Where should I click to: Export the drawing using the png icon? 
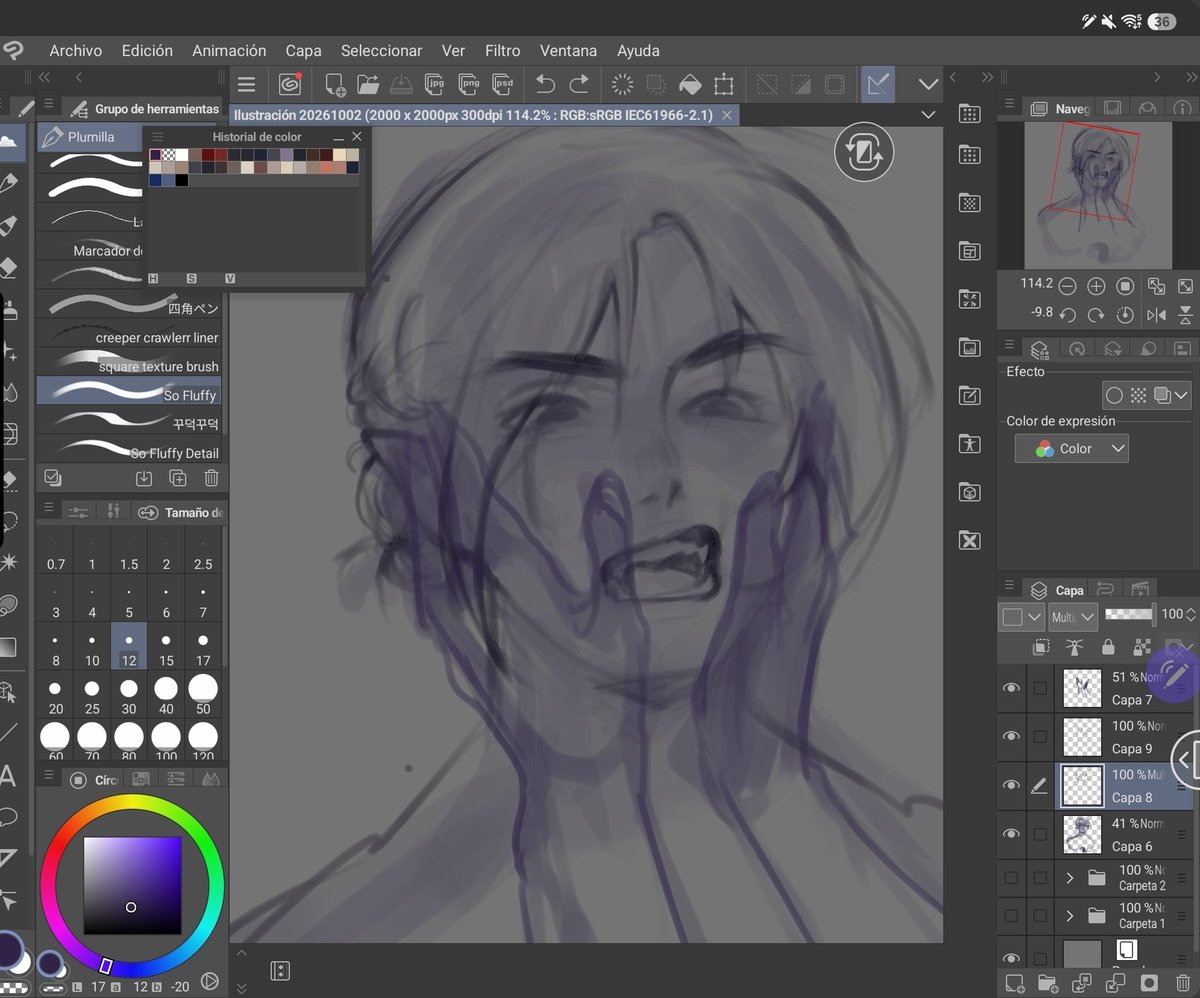coord(468,84)
